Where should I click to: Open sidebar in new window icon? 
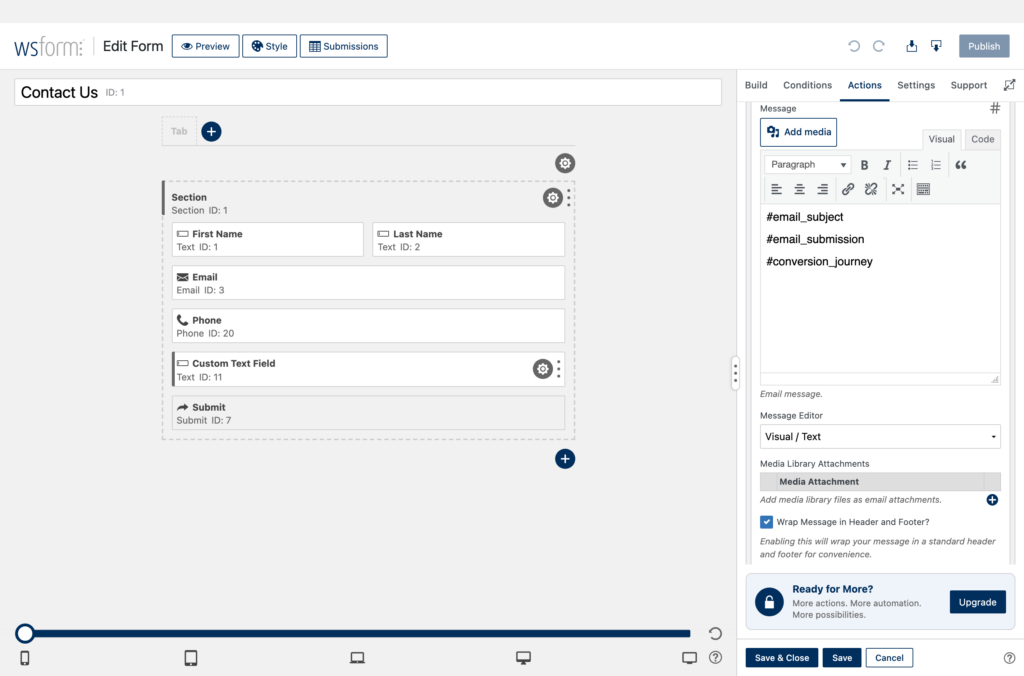coord(1009,85)
